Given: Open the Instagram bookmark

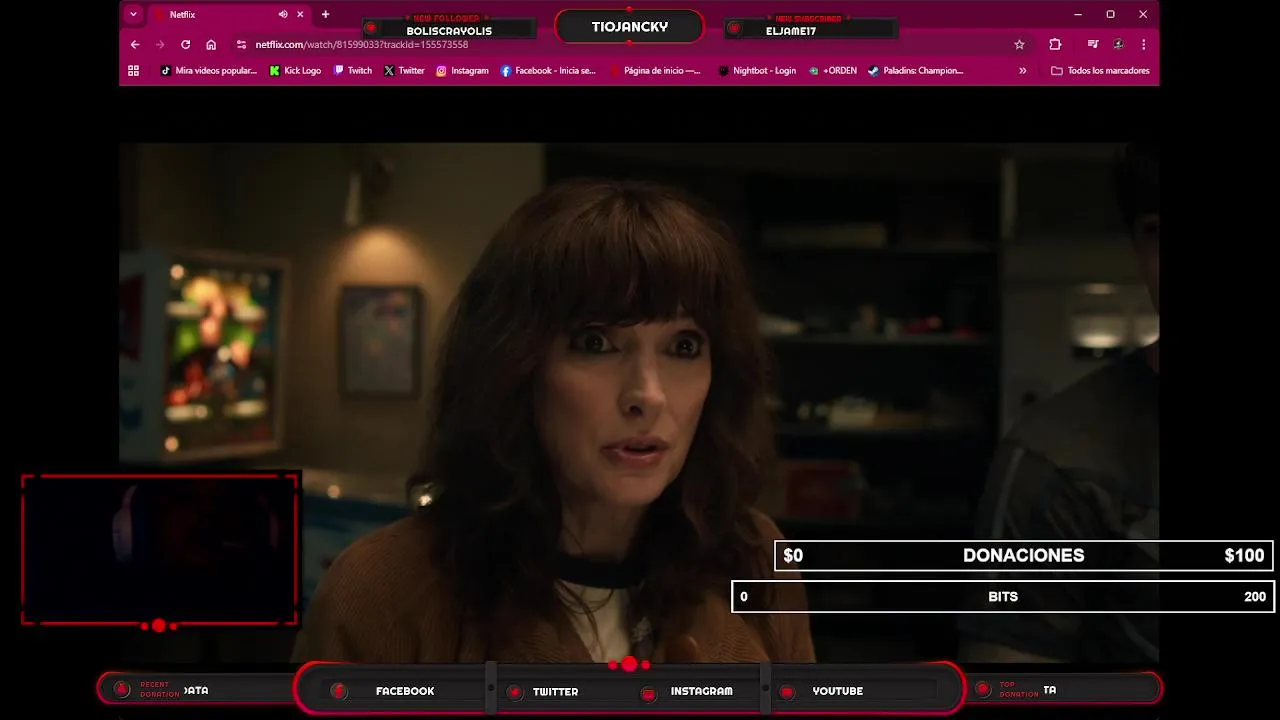Looking at the screenshot, I should pos(462,71).
